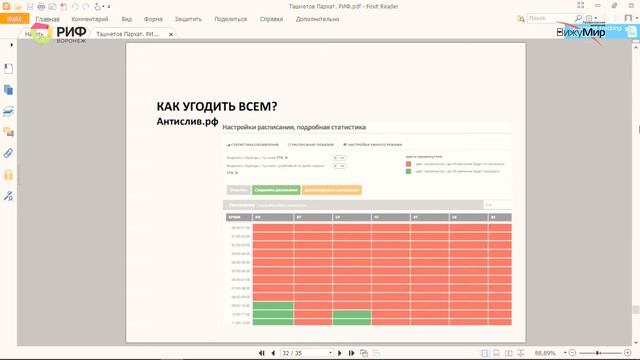Open the Файл menu

[14, 19]
